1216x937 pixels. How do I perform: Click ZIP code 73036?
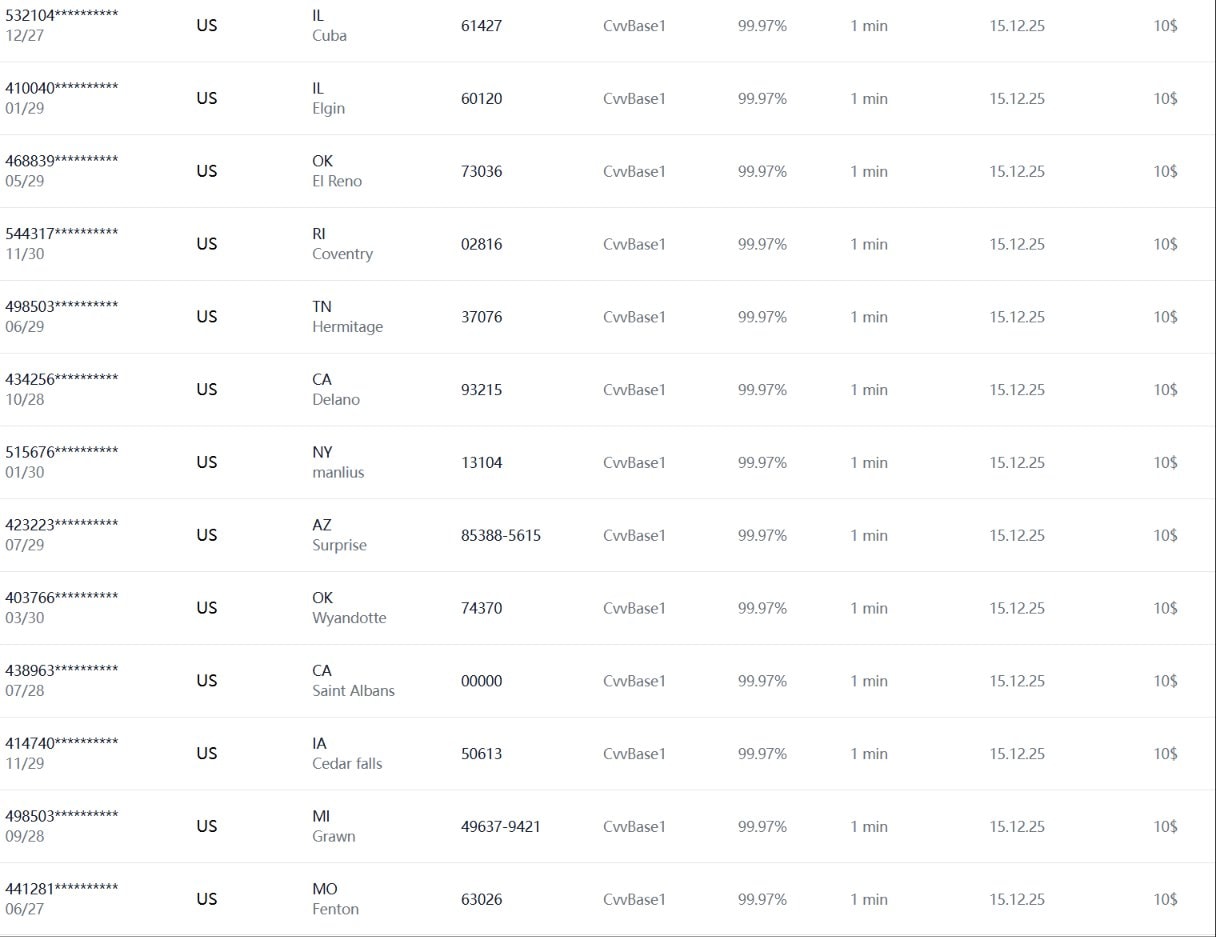pyautogui.click(x=481, y=171)
